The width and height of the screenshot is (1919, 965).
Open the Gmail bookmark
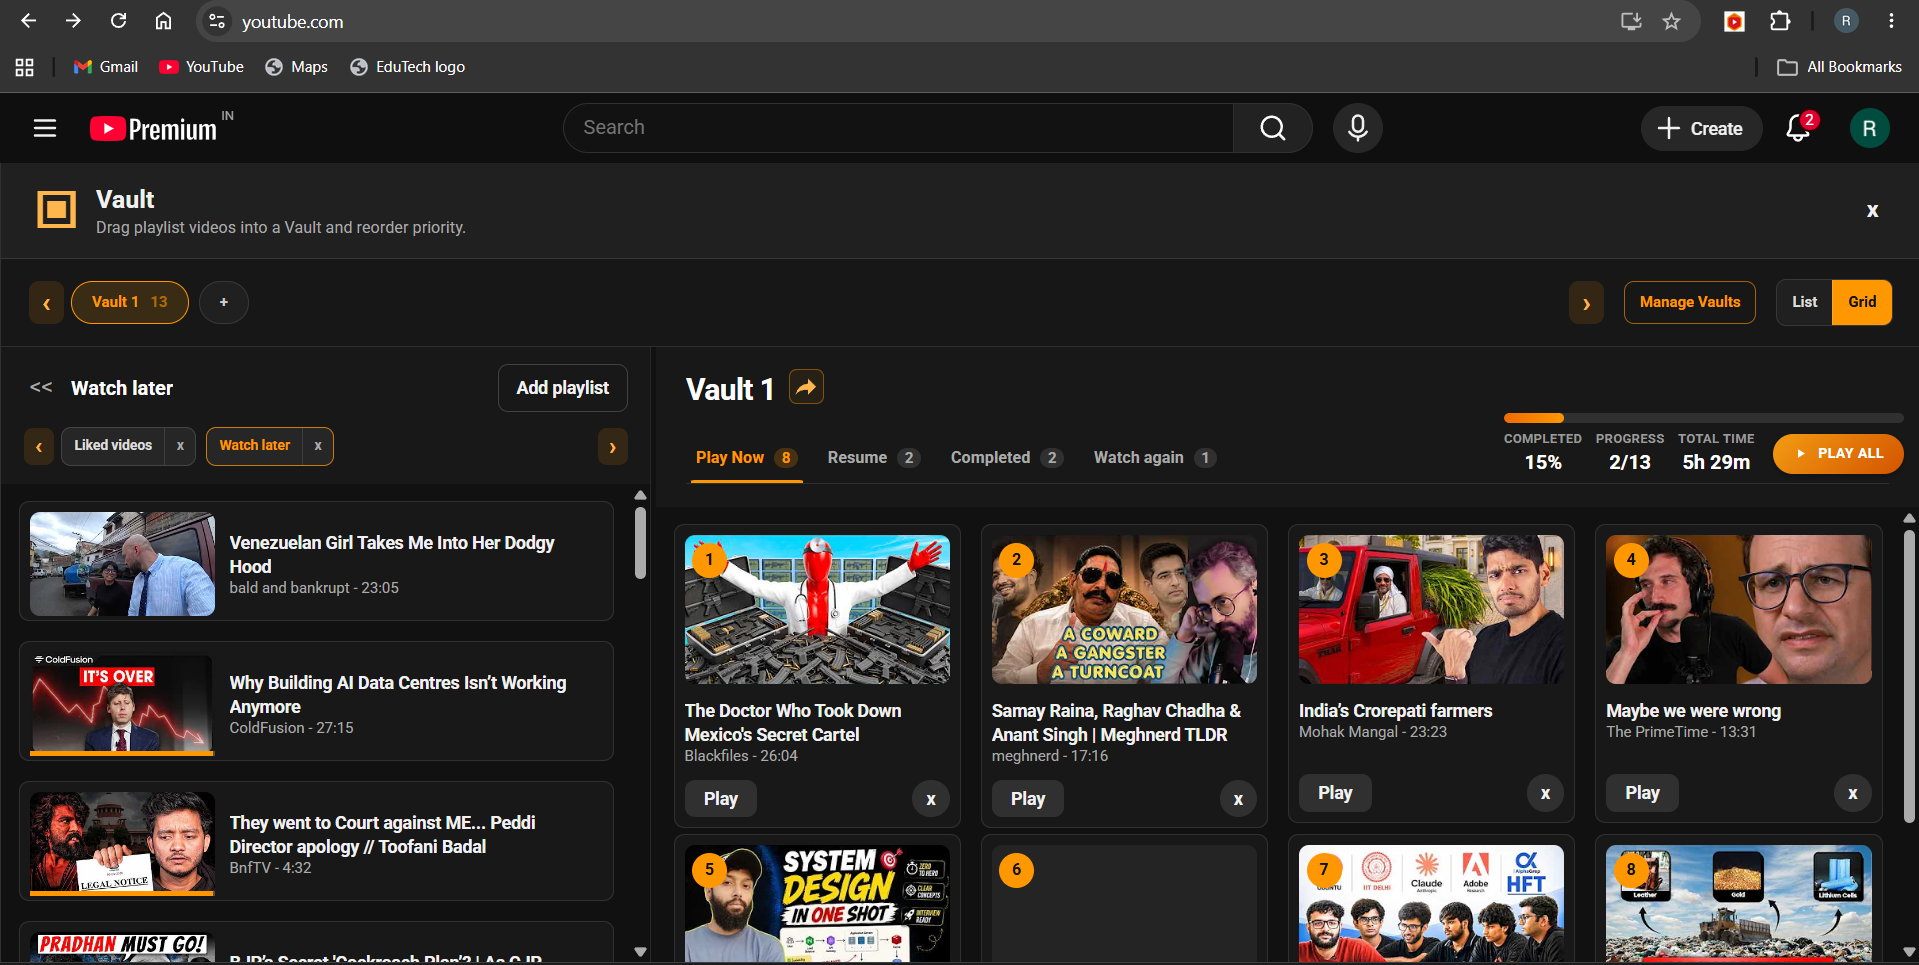106,67
